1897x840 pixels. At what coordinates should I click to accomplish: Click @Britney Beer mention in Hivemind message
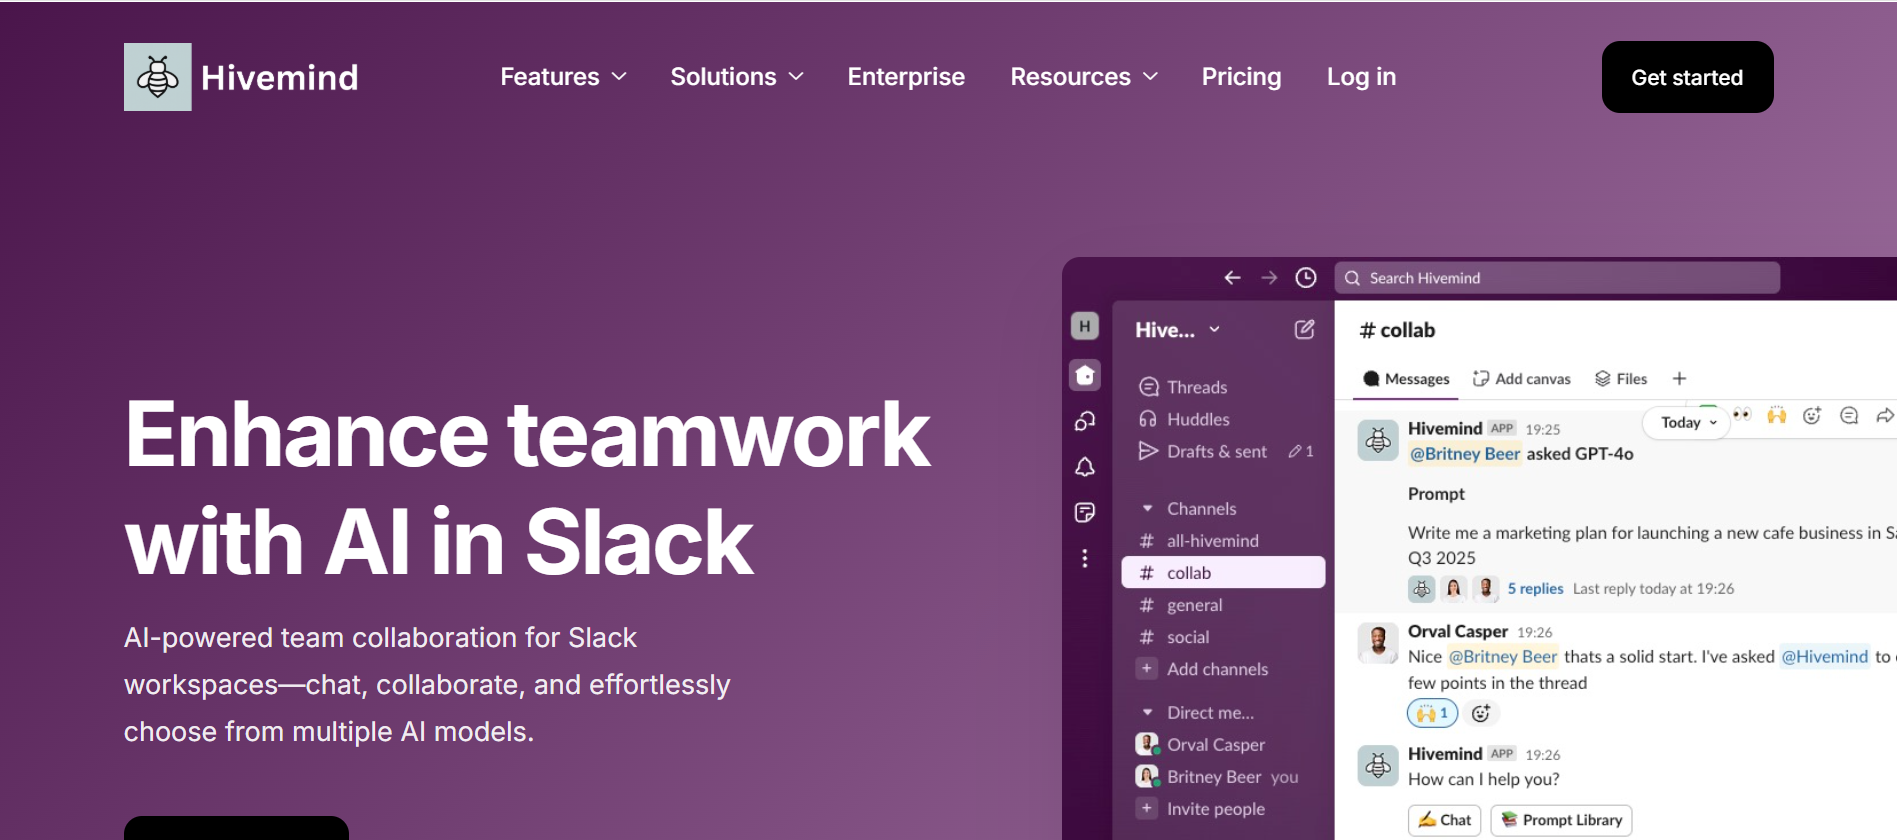coord(1465,454)
